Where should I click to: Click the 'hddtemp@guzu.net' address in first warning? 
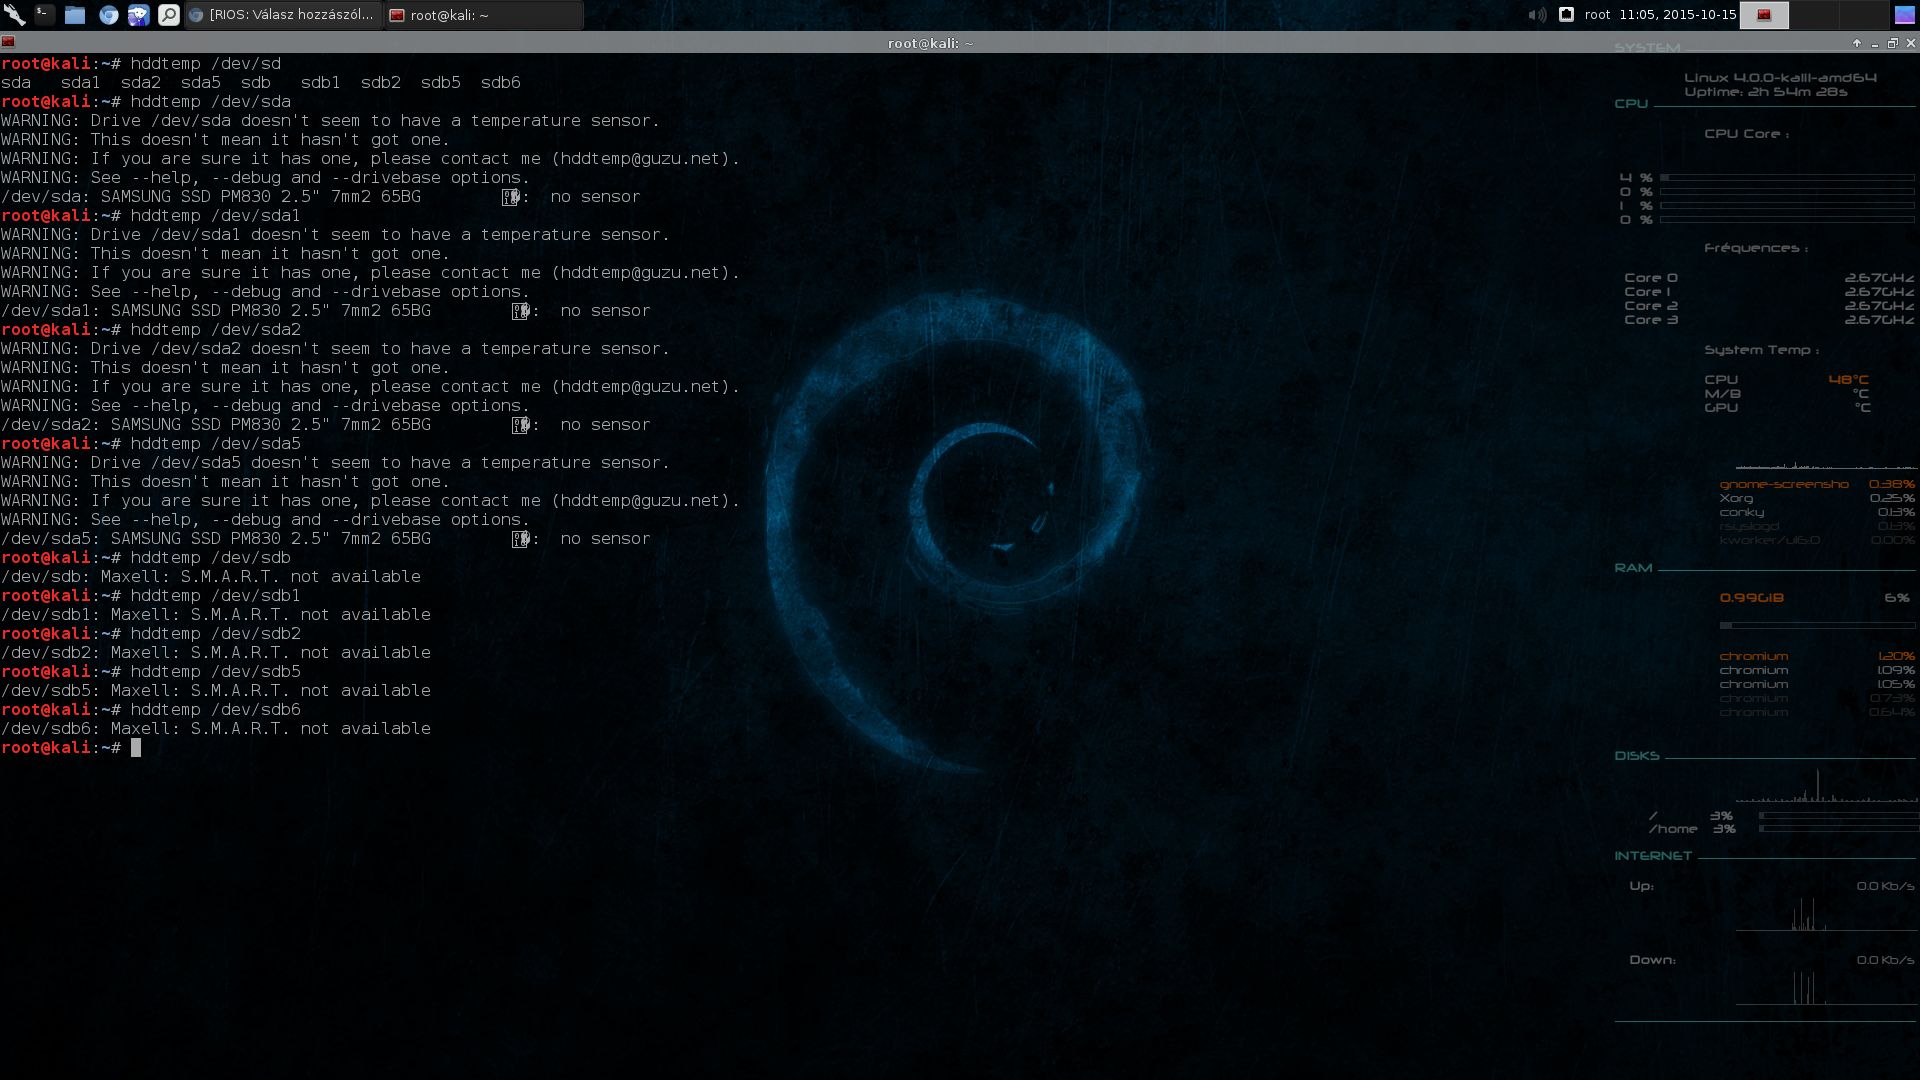pos(640,159)
